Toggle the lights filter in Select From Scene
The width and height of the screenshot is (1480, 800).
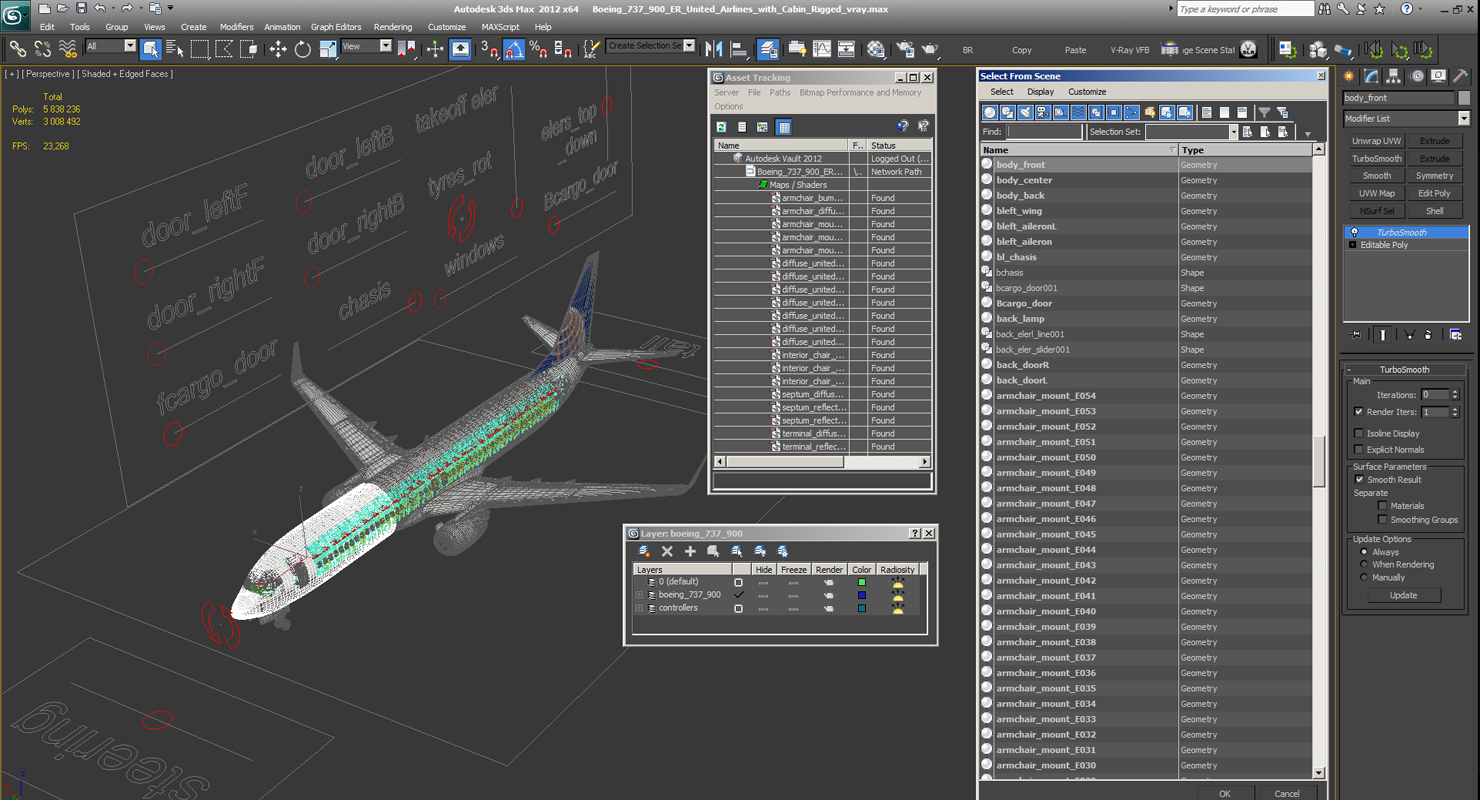[1025, 112]
